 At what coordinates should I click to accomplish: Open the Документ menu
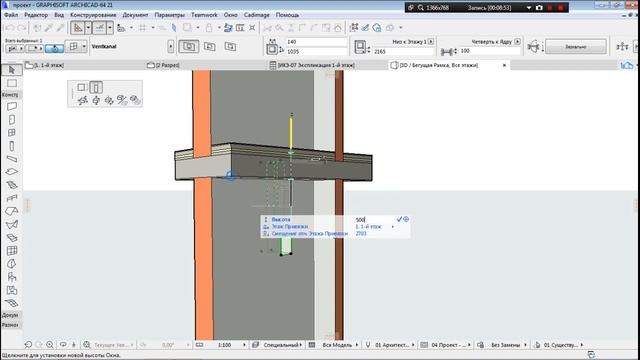(136, 15)
